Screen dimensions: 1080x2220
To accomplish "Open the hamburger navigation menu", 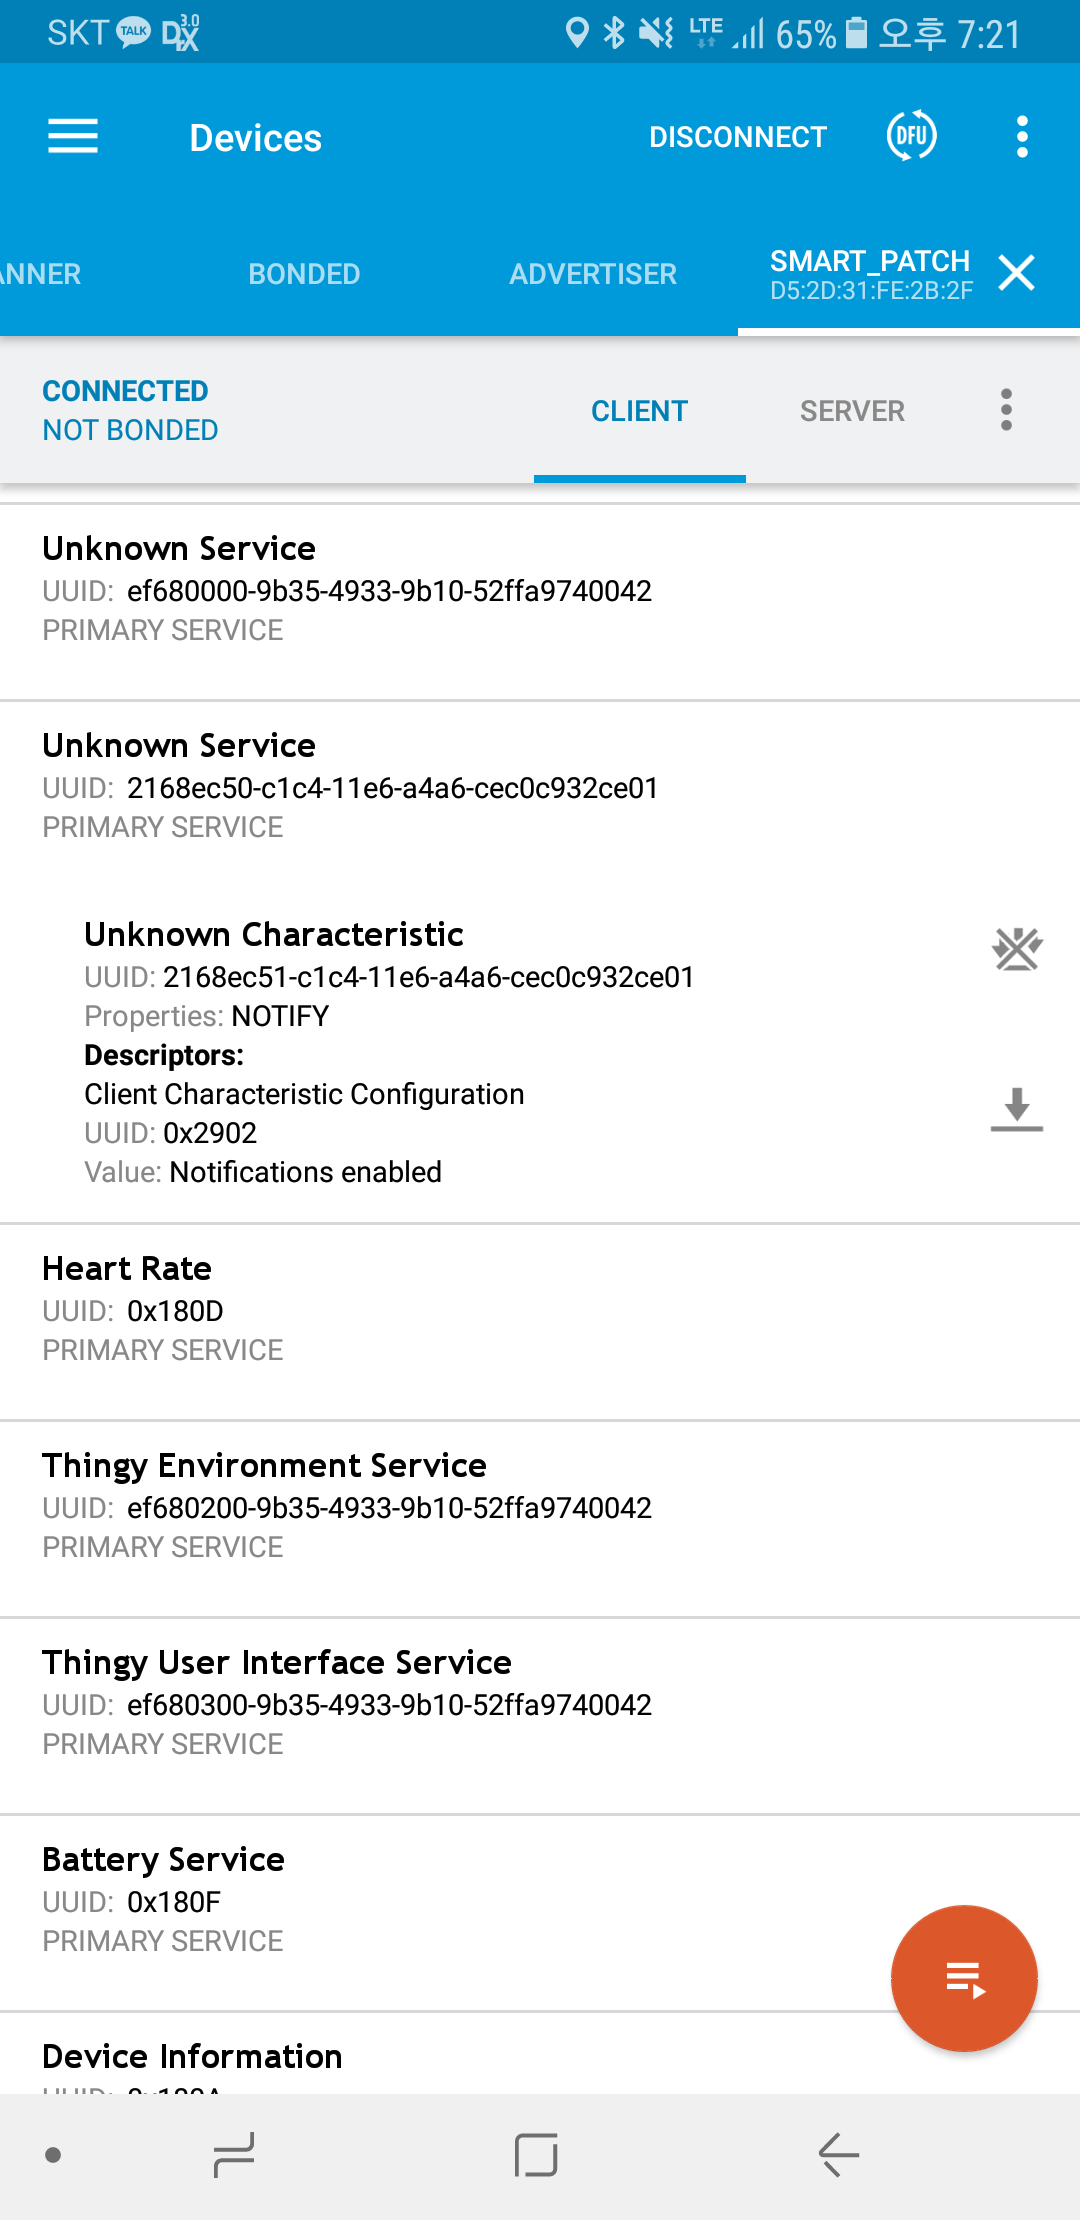I will click(73, 137).
